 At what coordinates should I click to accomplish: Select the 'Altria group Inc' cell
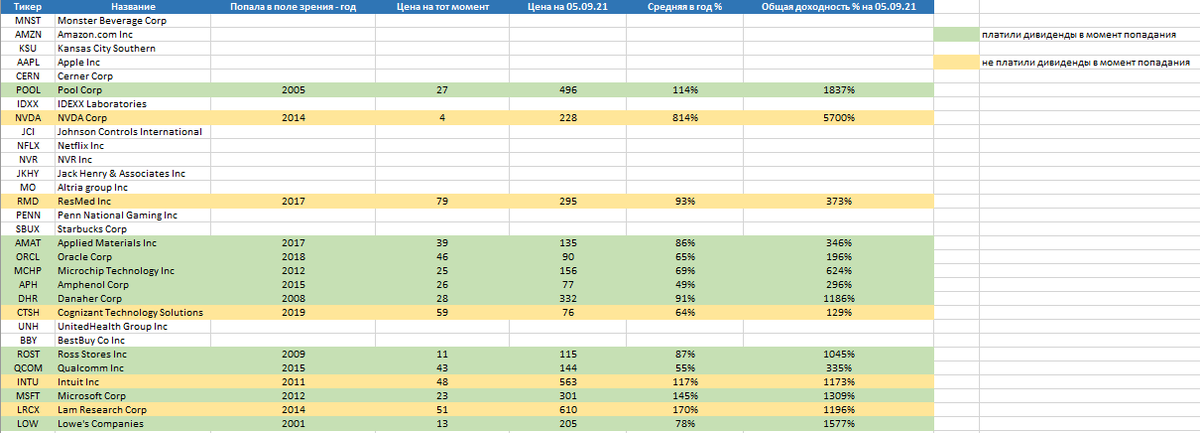tap(133, 188)
